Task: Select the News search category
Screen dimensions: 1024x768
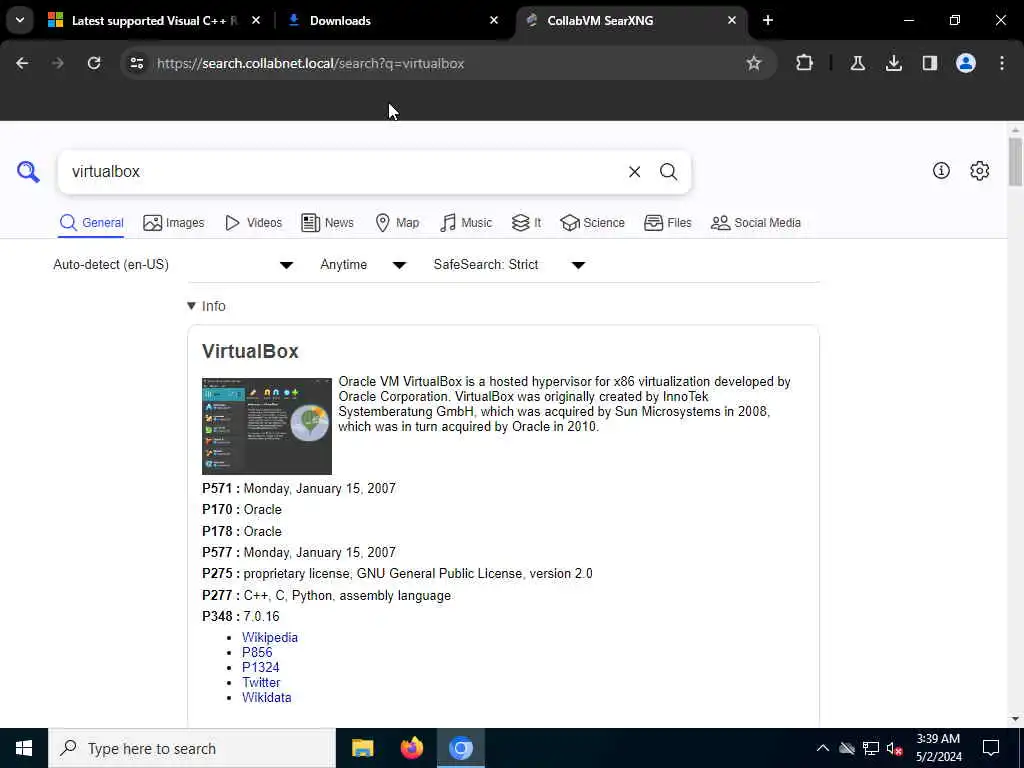Action: click(x=327, y=223)
